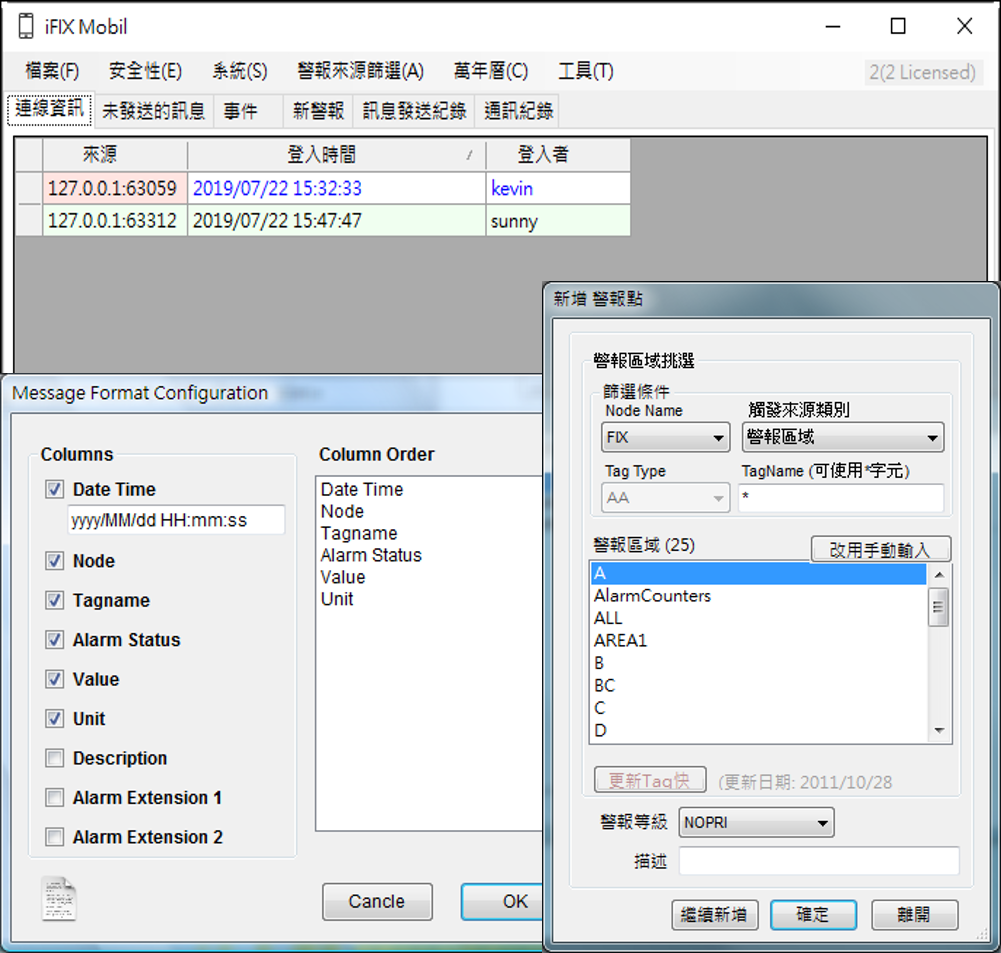Click the document icon in Message Format dialog

coord(58,898)
